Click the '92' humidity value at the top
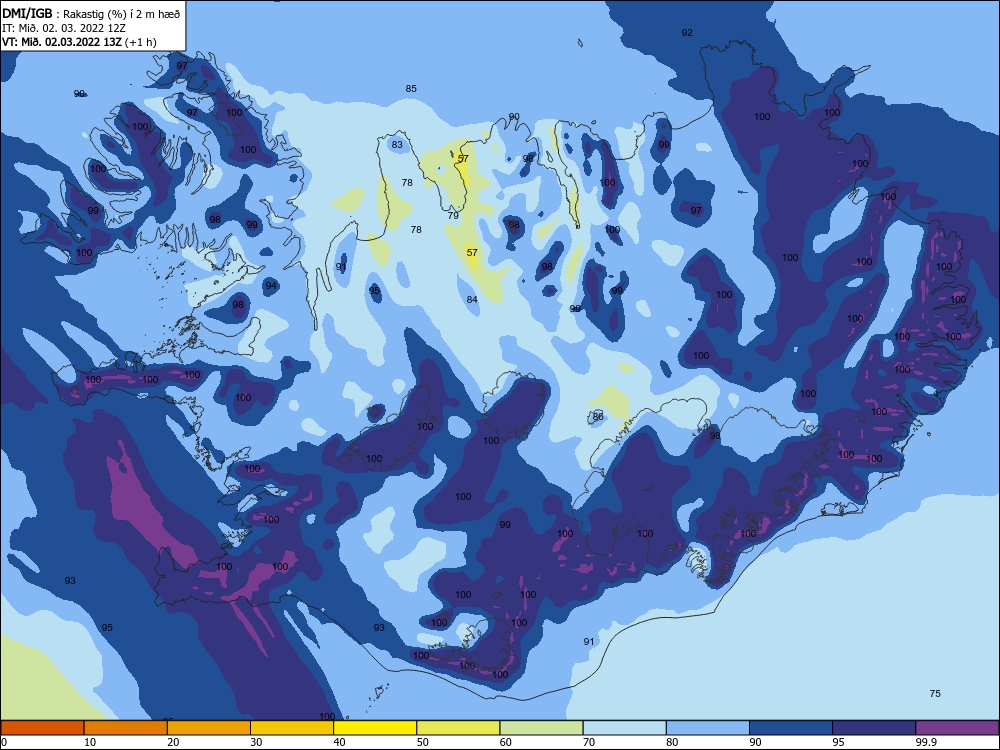Image resolution: width=1000 pixels, height=750 pixels. click(687, 33)
